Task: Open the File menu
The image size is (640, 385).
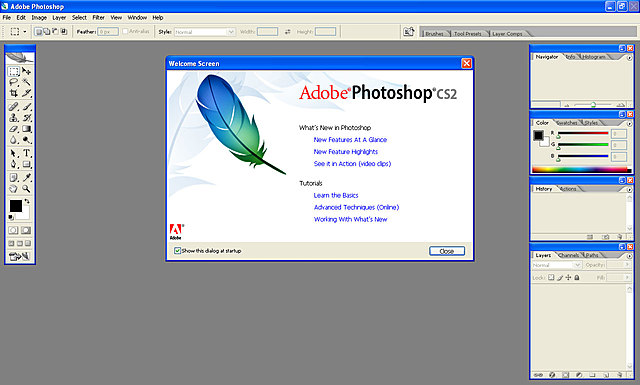Action: click(x=7, y=18)
